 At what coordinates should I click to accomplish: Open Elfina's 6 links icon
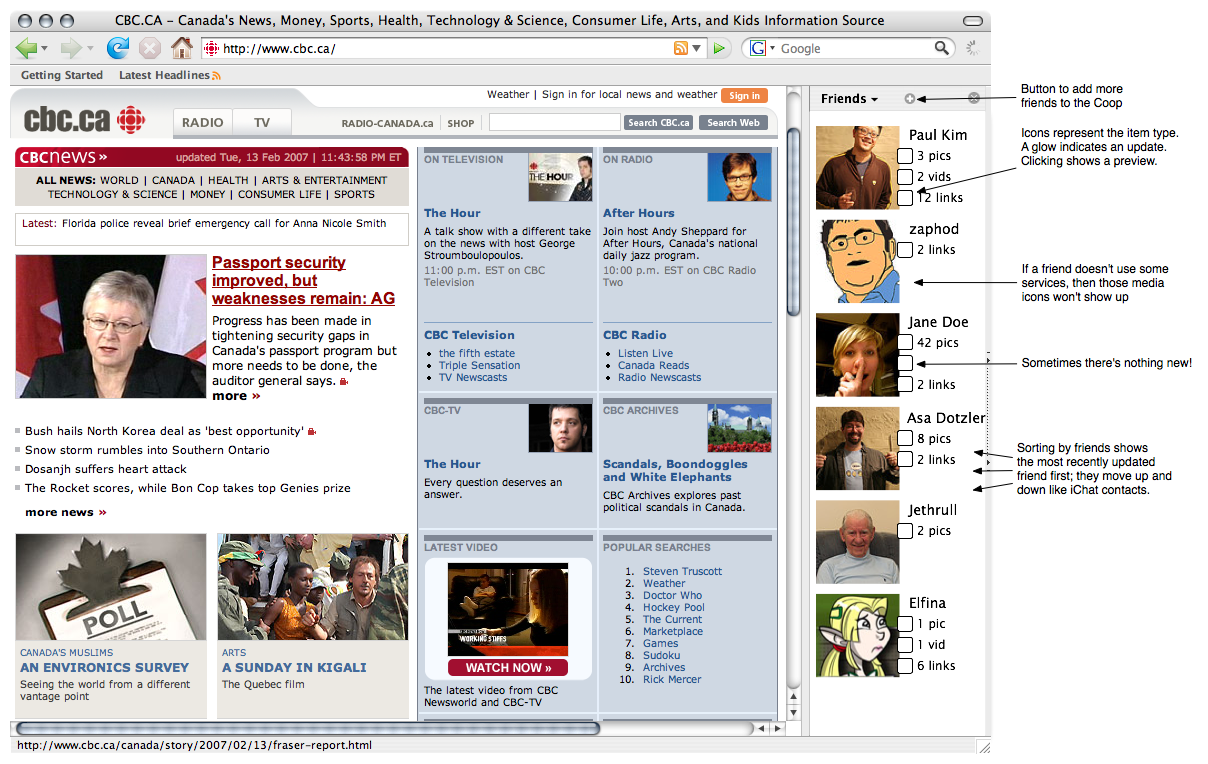(x=905, y=666)
